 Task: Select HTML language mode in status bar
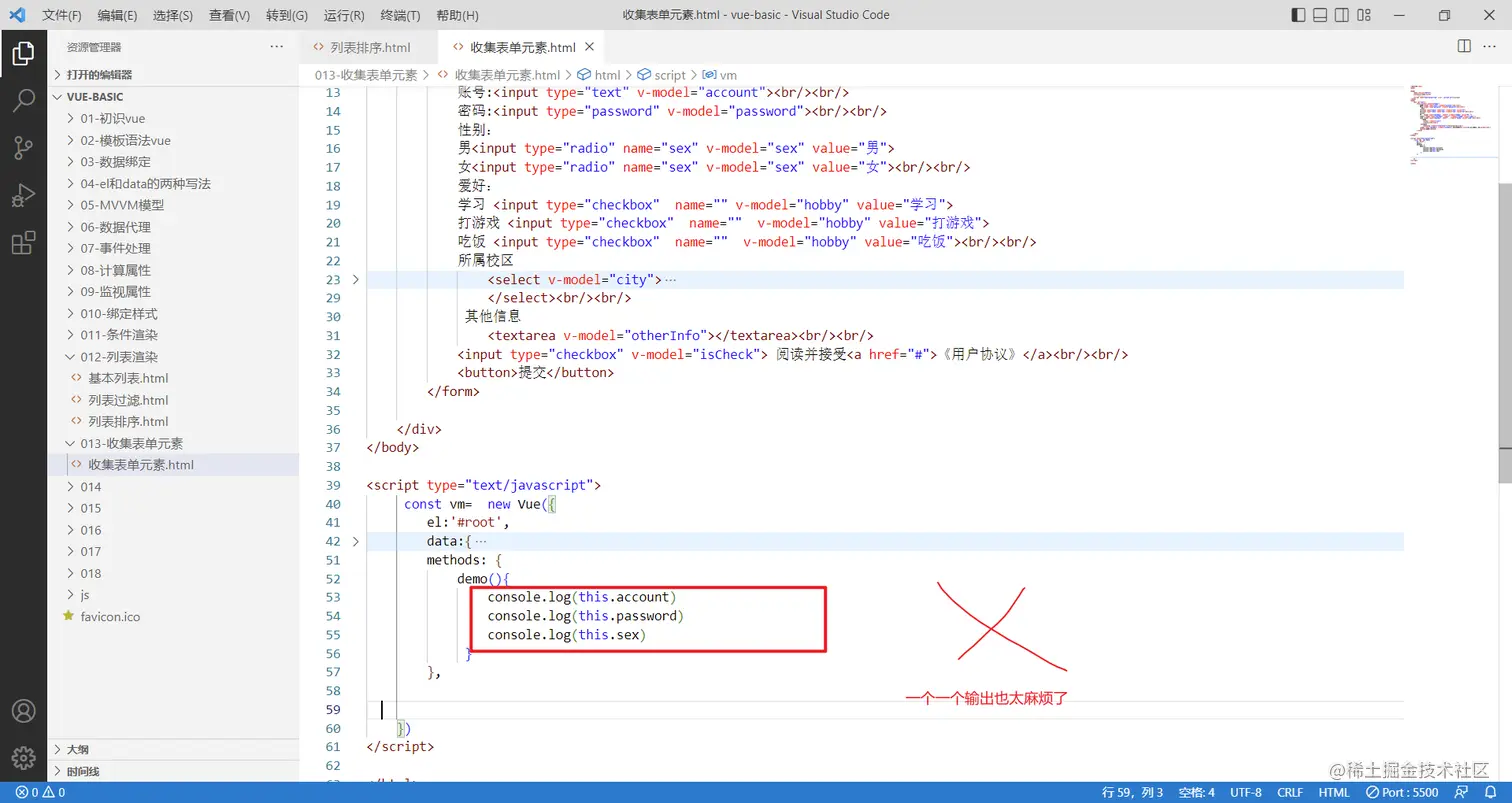tap(1334, 793)
